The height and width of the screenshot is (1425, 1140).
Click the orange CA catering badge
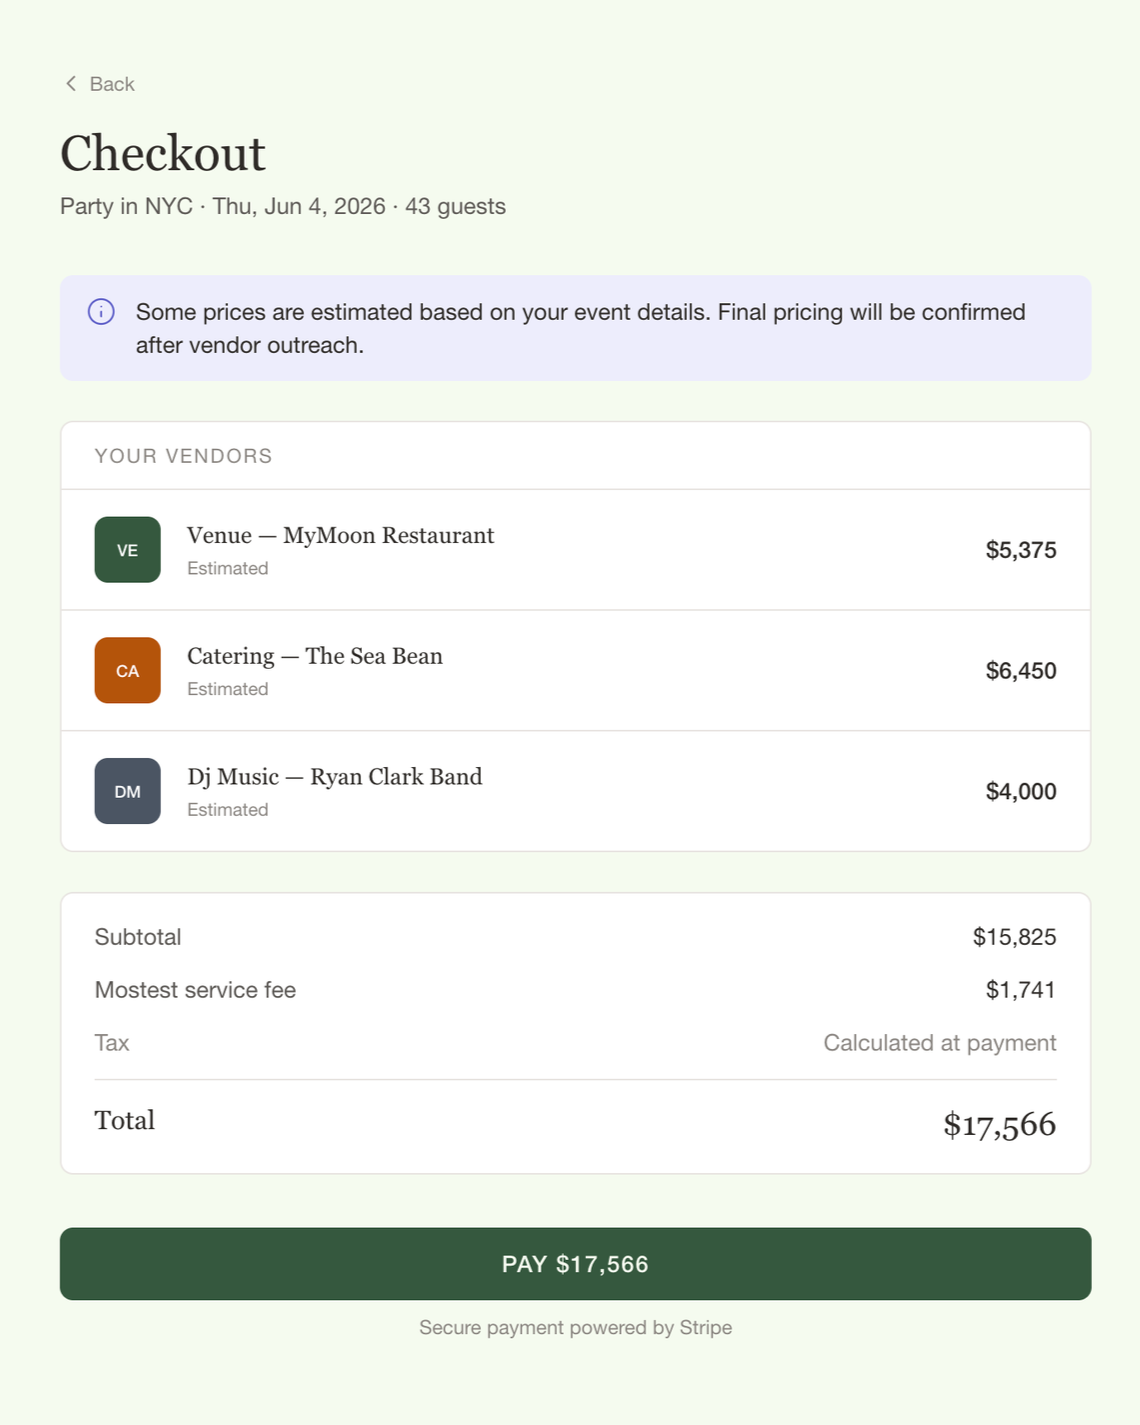coord(128,671)
